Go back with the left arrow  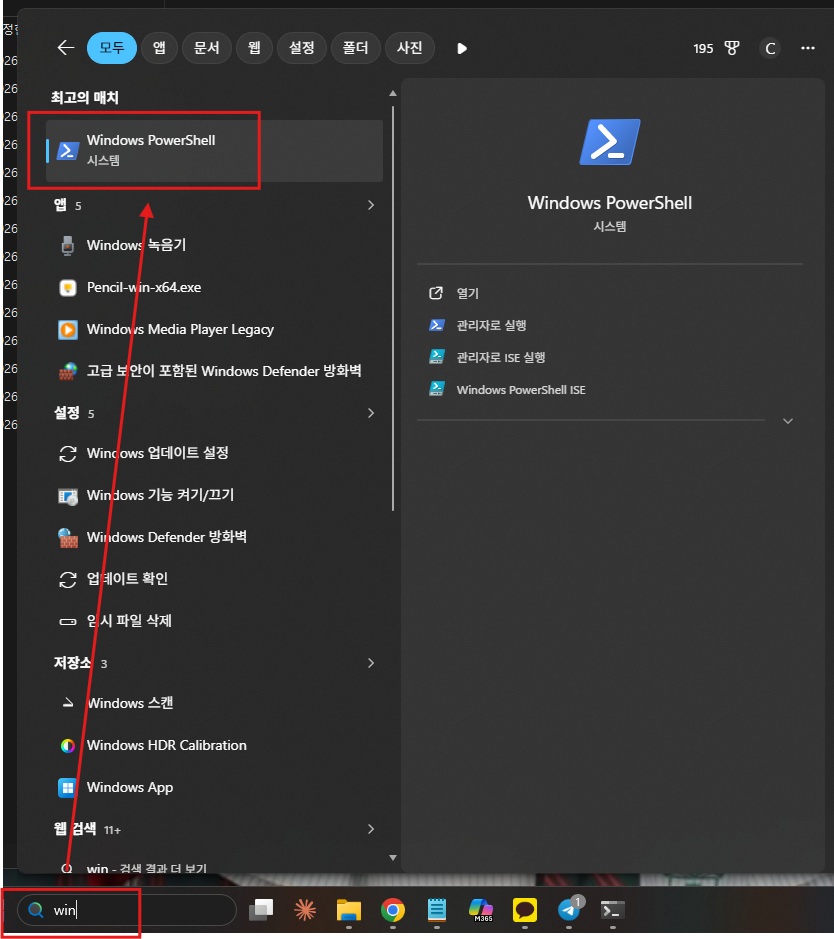point(66,48)
